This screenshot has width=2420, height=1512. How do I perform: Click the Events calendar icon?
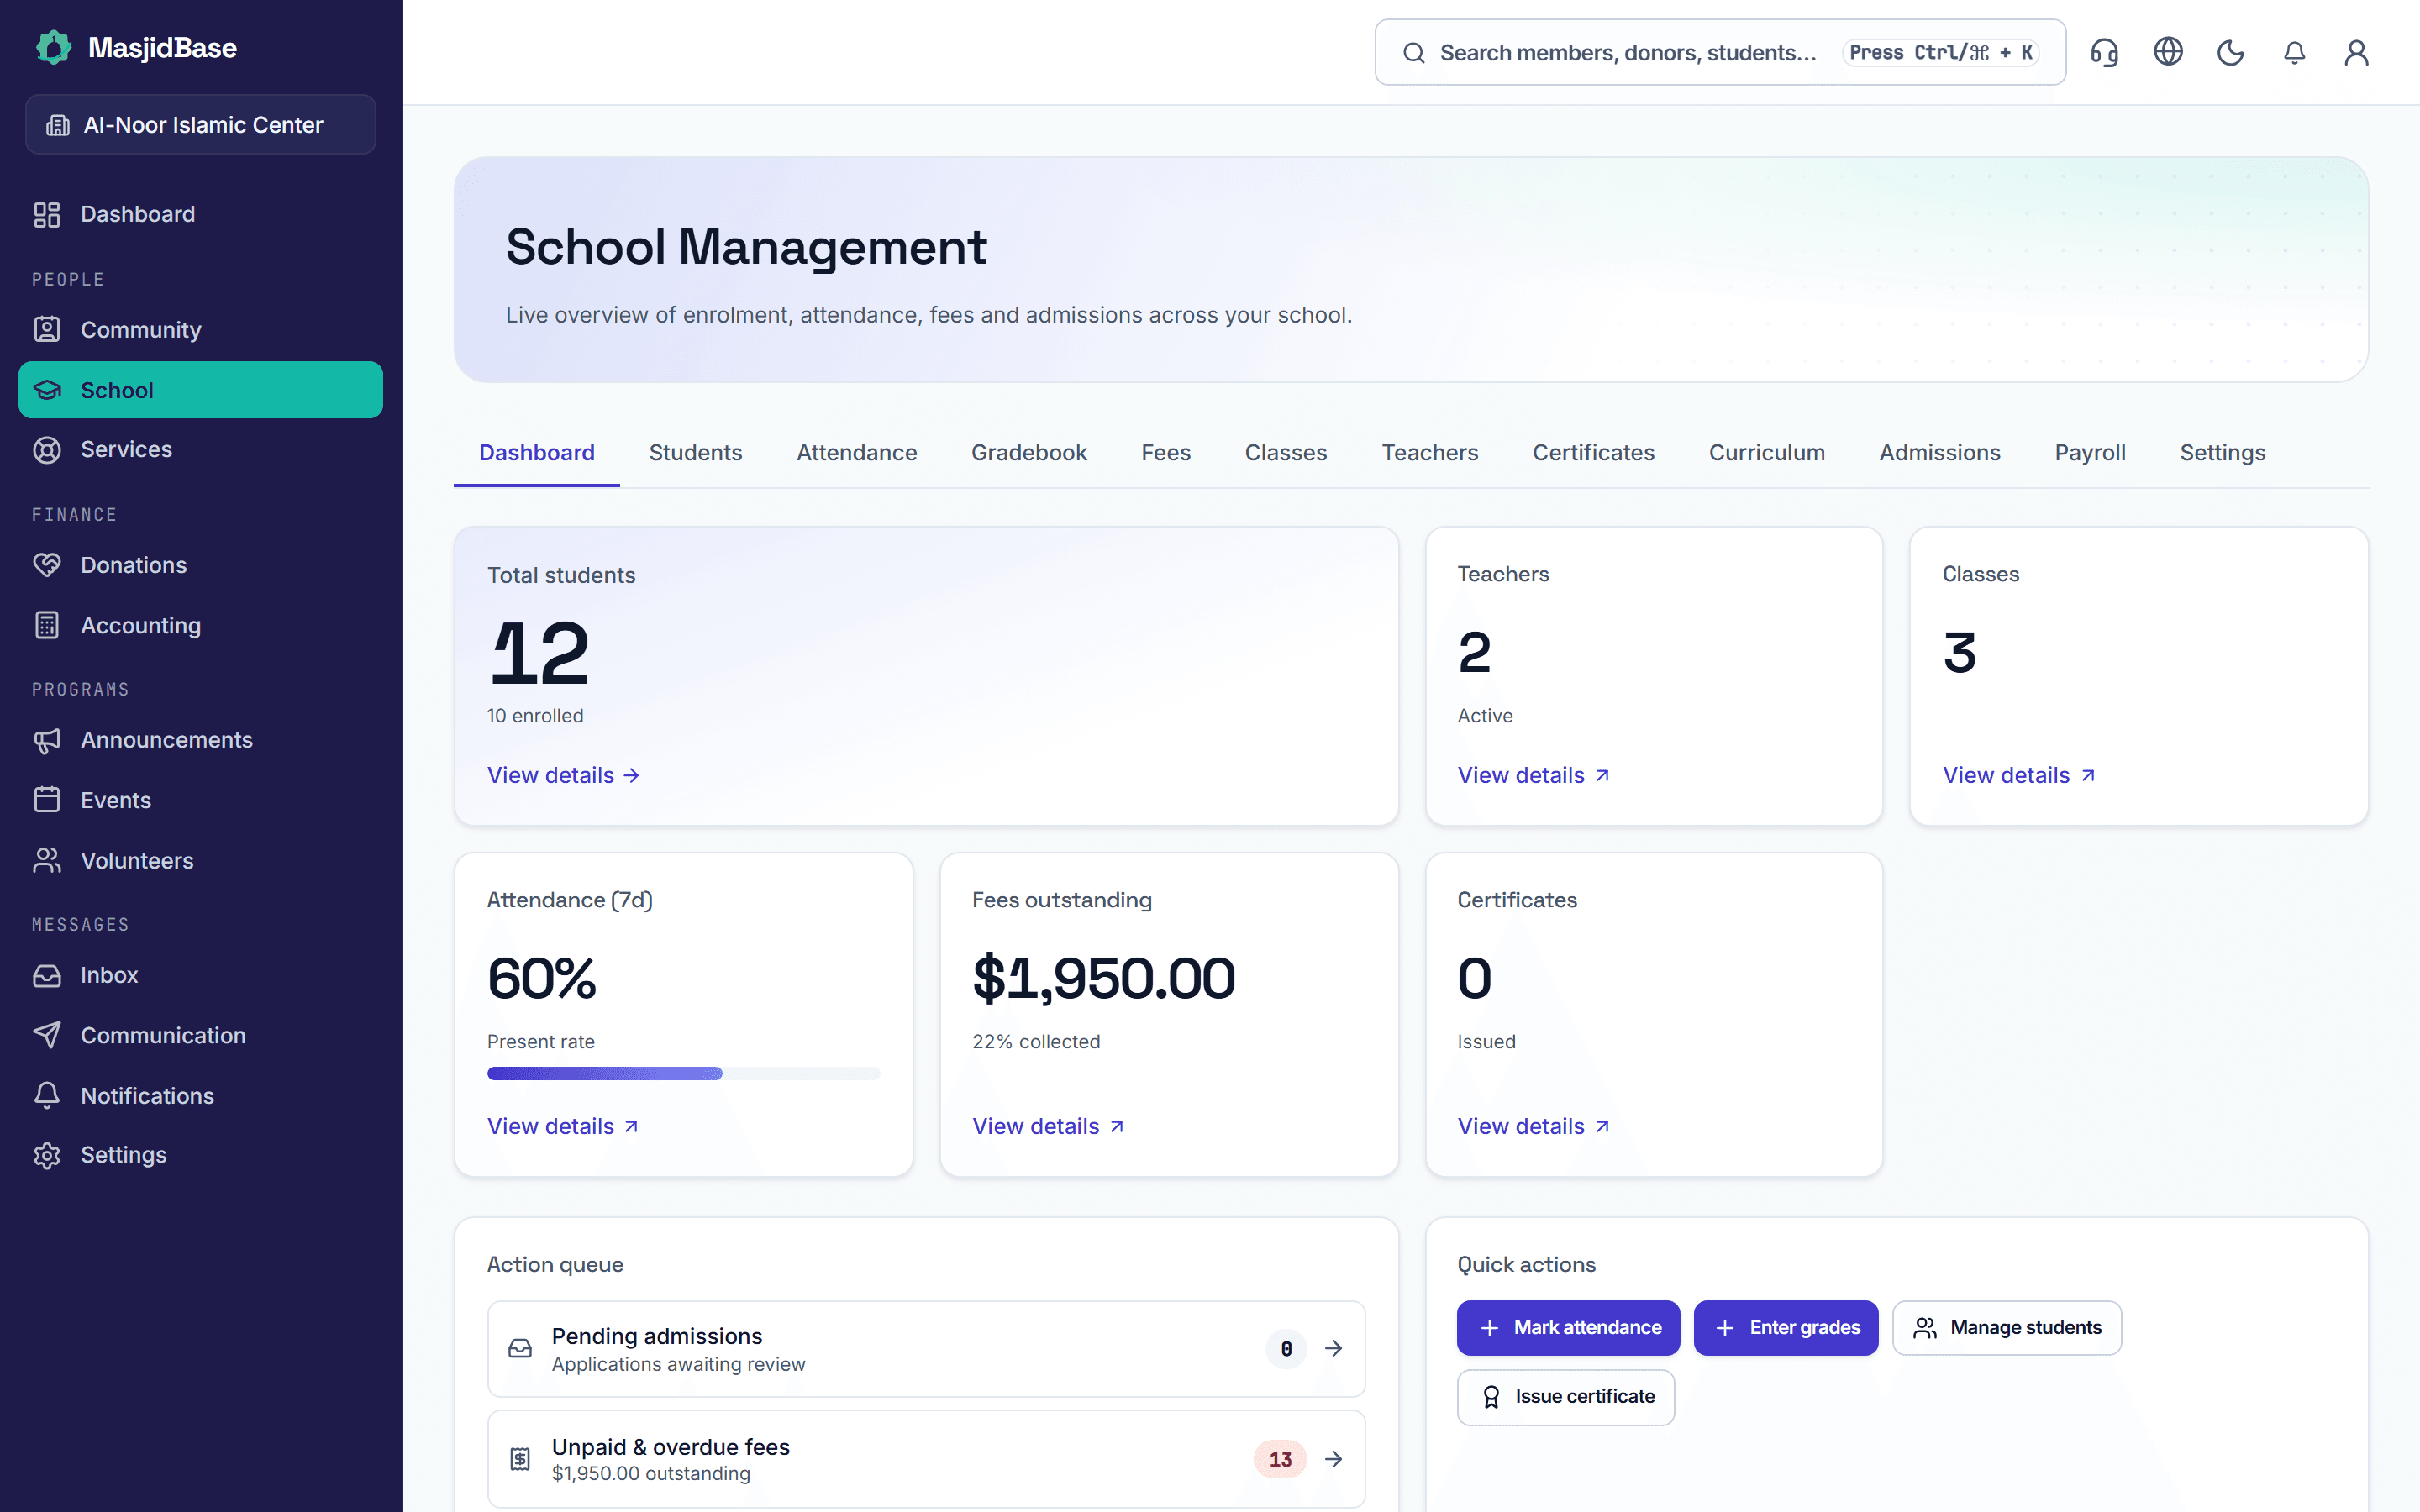[x=47, y=800]
